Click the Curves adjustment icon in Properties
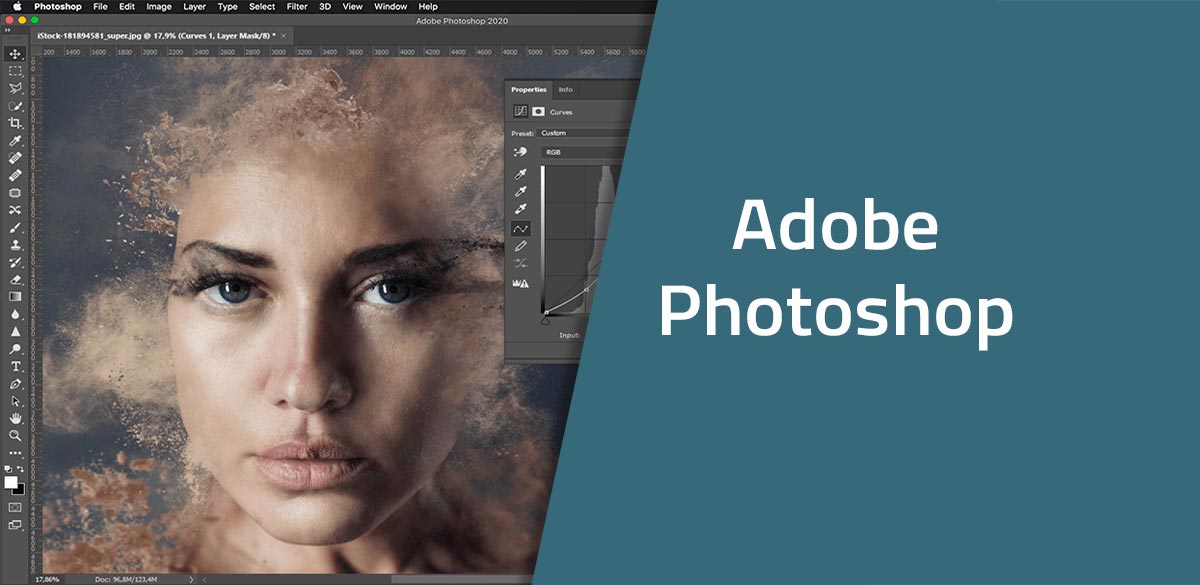This screenshot has width=1200, height=585. click(x=520, y=112)
